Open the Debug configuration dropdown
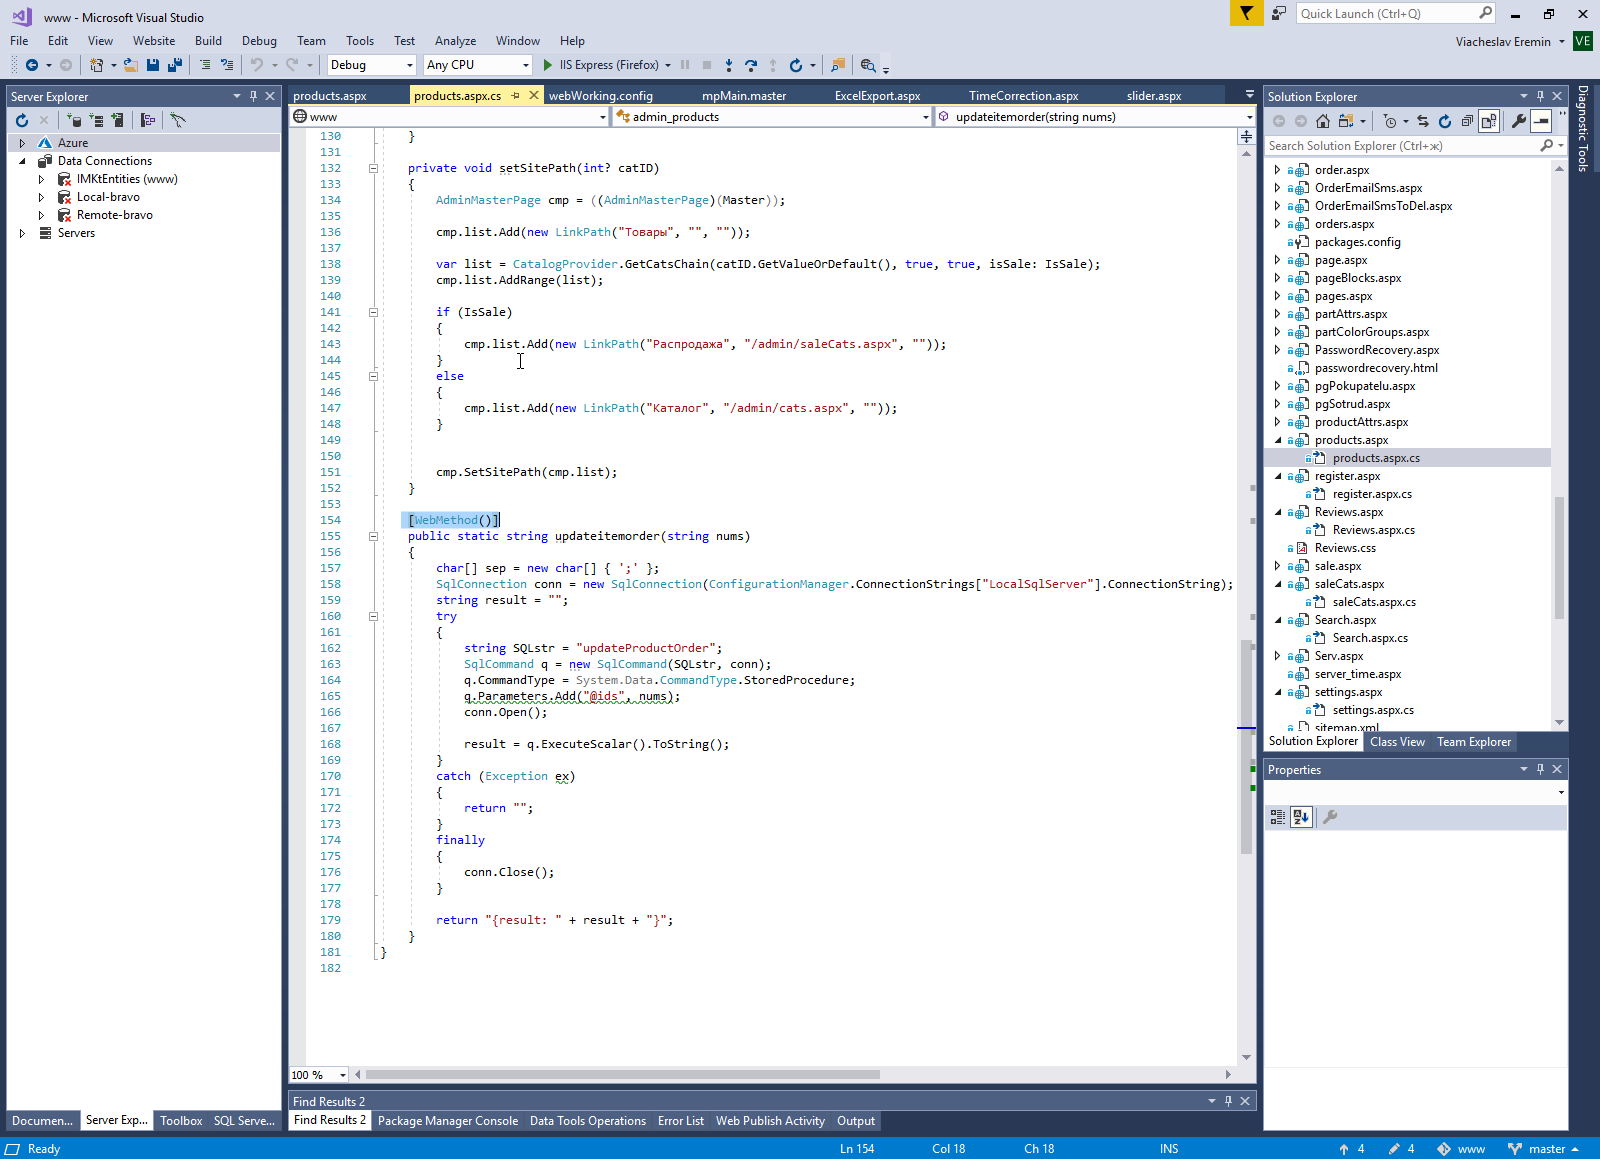 tap(409, 65)
